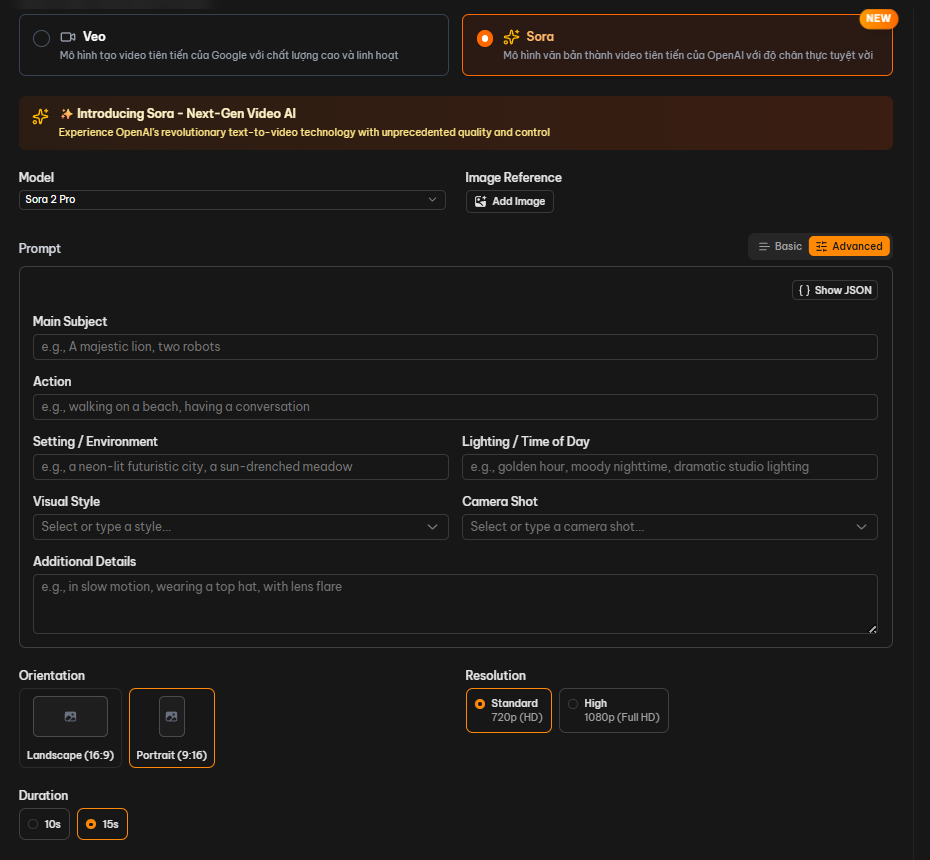Focus the Lighting / Time of Day field
930x860 pixels.
point(670,467)
